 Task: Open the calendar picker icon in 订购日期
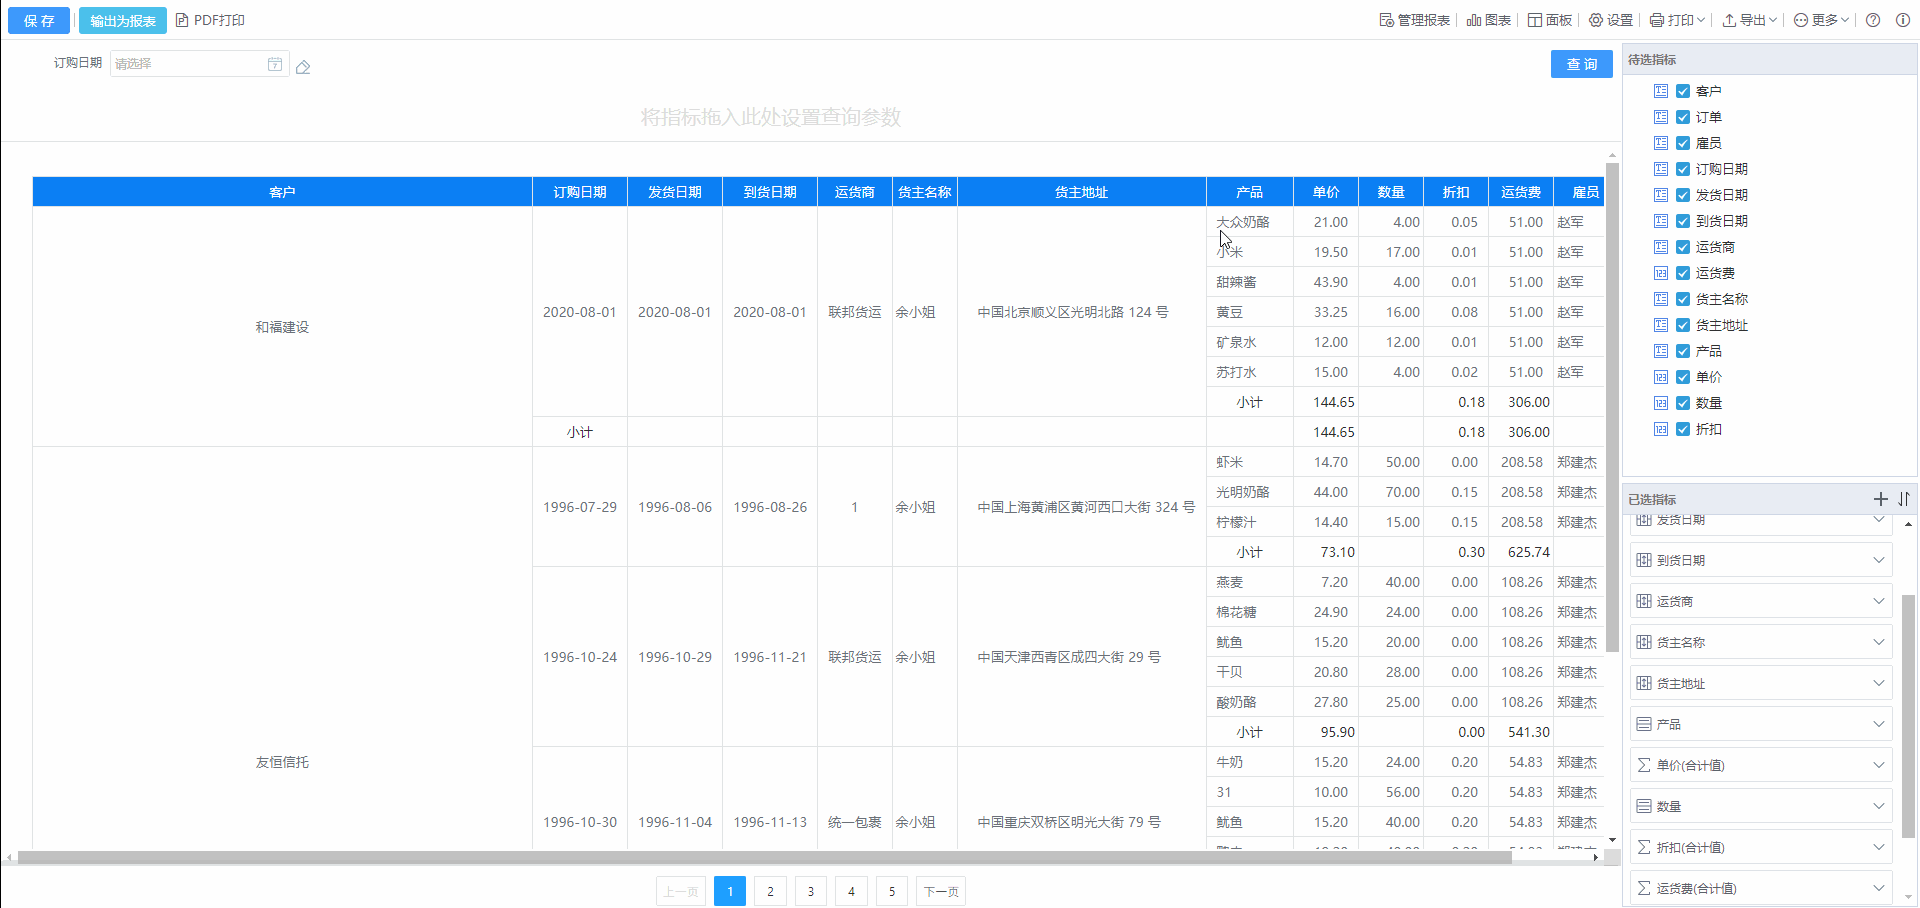click(x=275, y=64)
